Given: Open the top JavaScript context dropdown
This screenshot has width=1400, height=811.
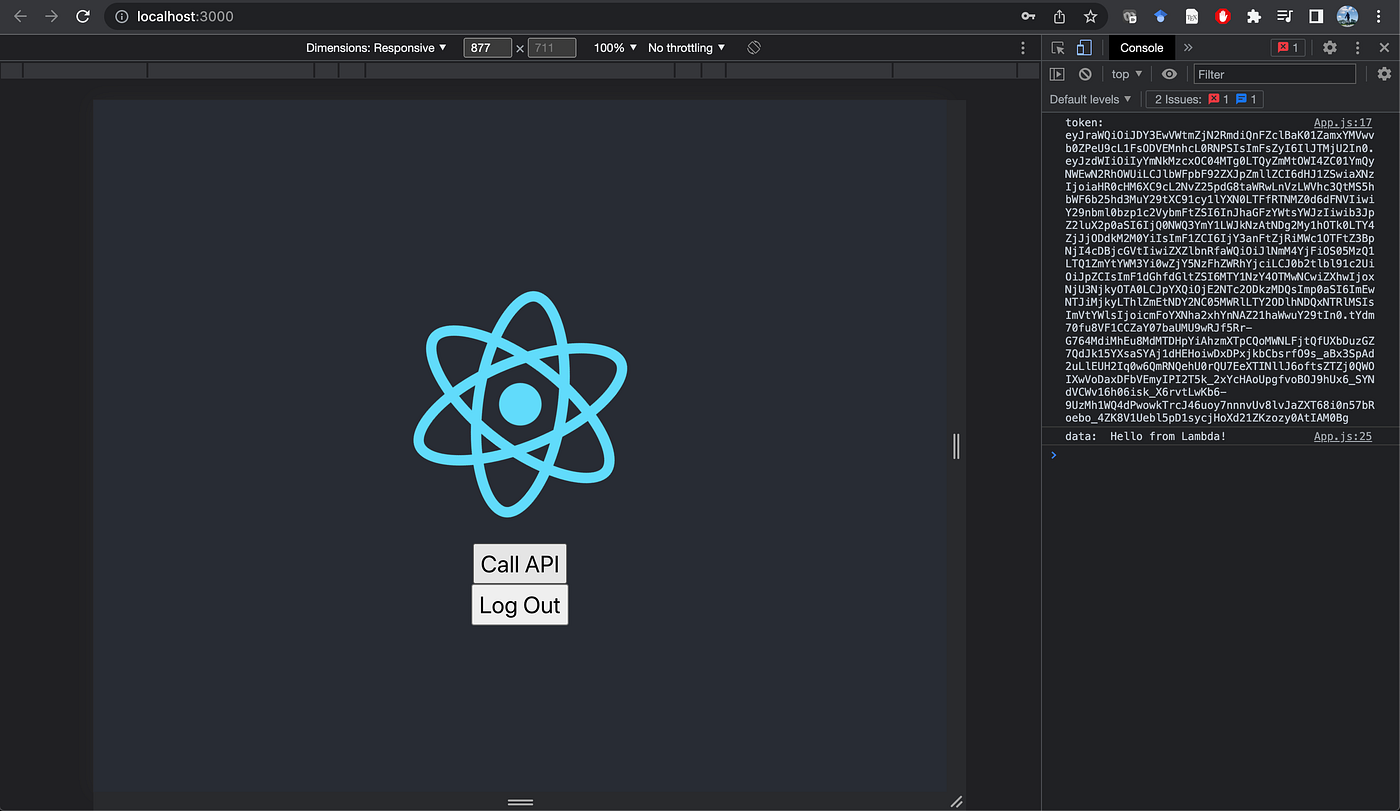Looking at the screenshot, I should pos(1127,74).
